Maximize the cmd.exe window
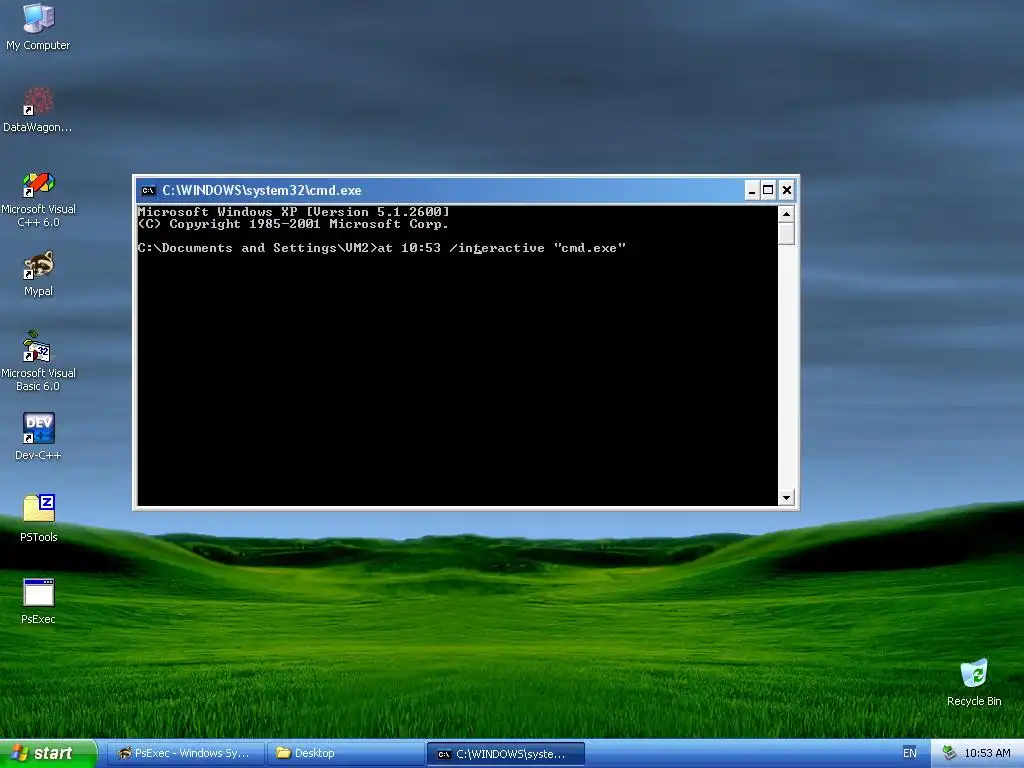Screen dimensions: 1024x768 (769, 191)
